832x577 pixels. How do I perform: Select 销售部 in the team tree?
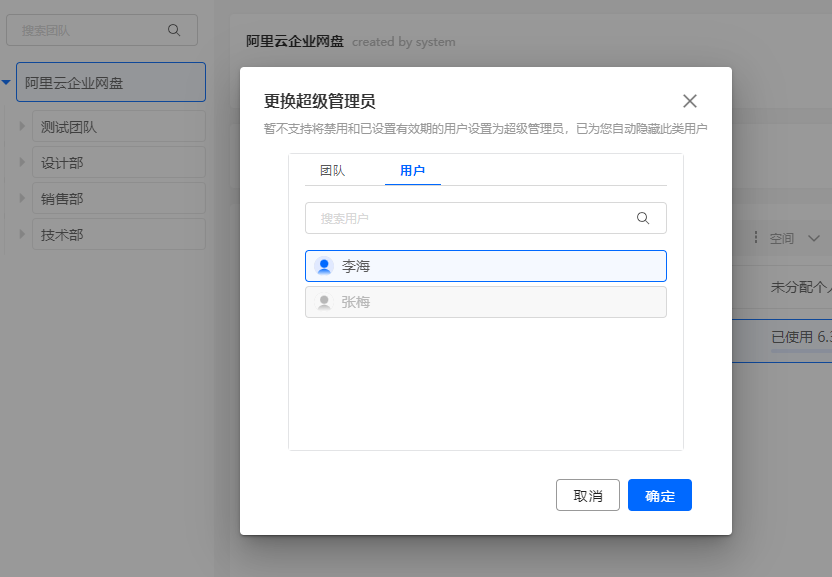[x=119, y=199]
